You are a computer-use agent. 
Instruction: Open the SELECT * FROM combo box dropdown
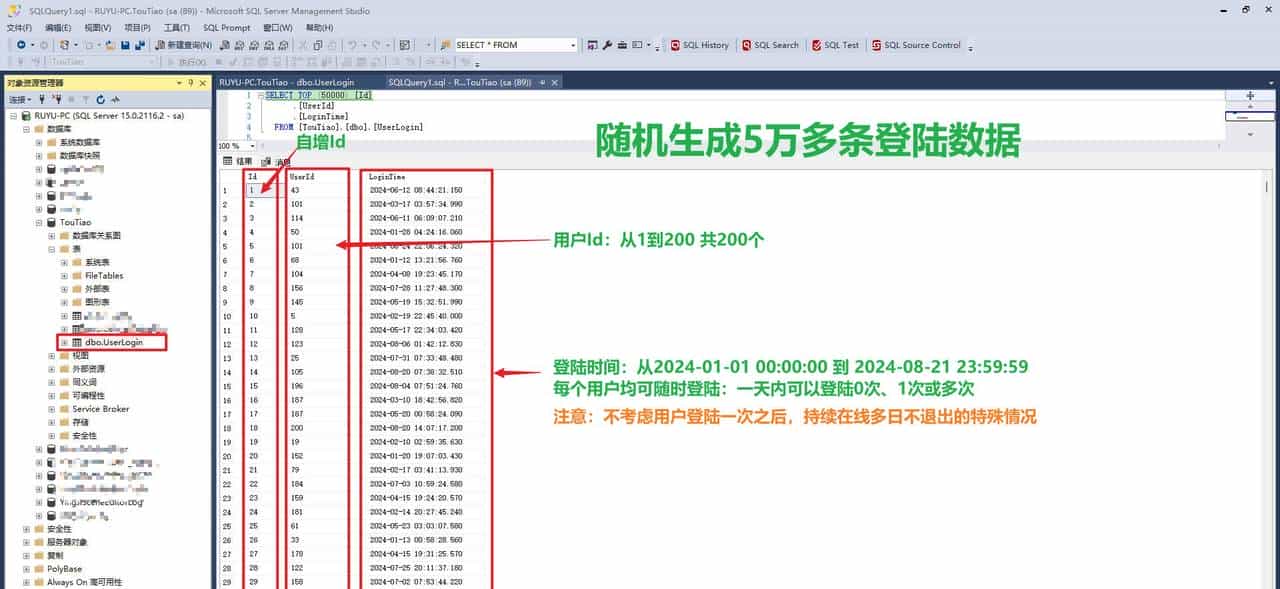click(x=573, y=45)
